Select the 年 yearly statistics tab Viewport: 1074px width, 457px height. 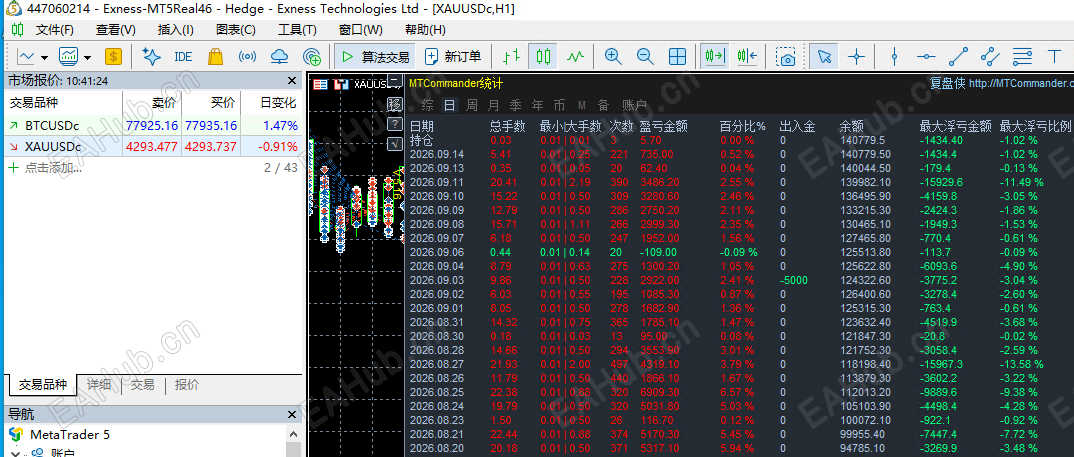pyautogui.click(x=538, y=106)
